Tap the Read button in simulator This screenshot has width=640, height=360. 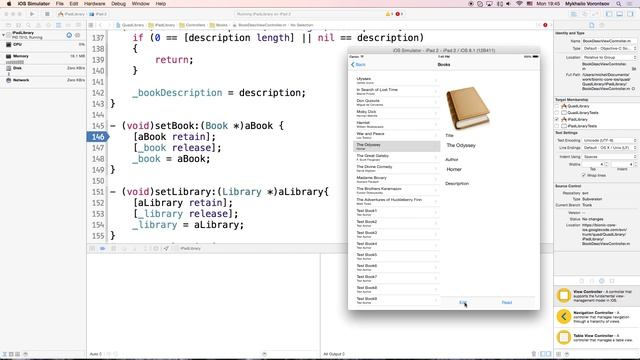(507, 302)
